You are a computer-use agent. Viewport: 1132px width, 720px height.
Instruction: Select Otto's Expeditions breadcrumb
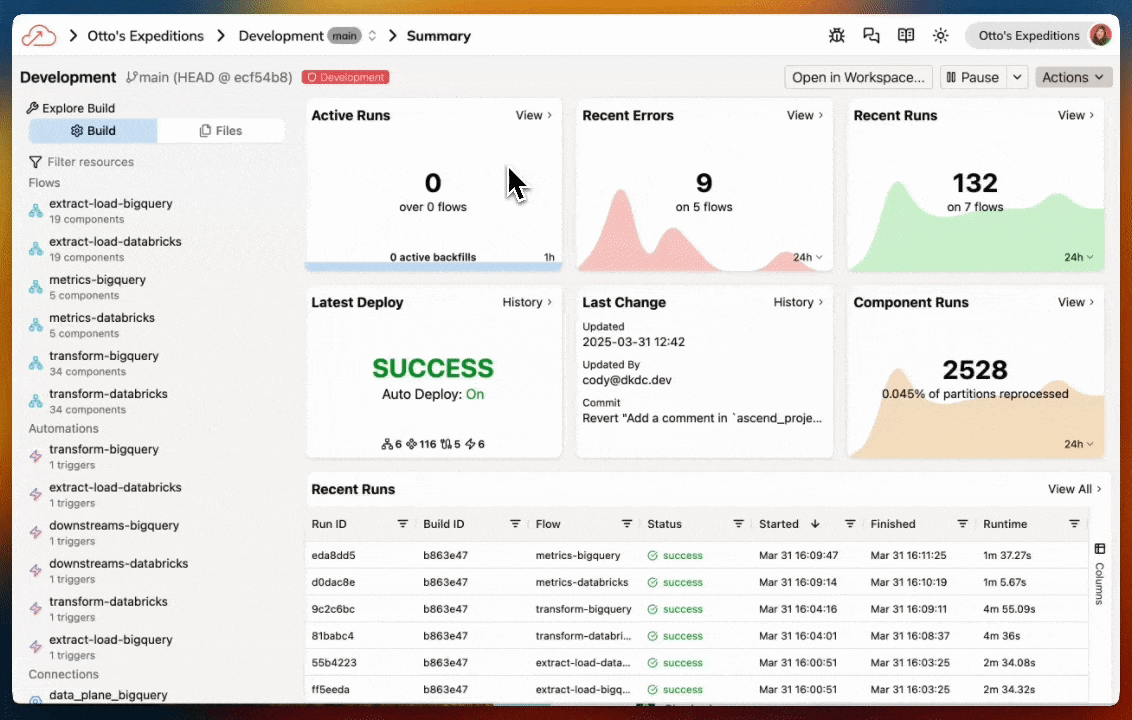point(145,35)
